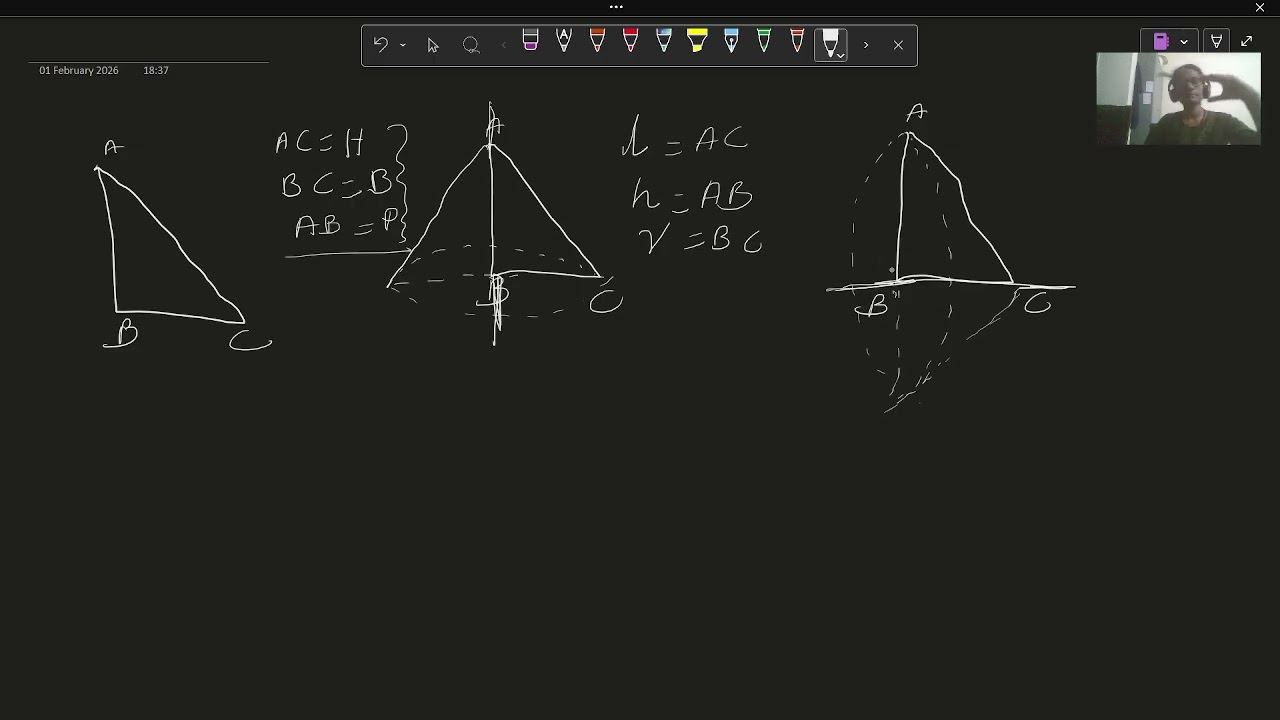
Task: Pick the blue fountain pen
Action: coord(731,42)
